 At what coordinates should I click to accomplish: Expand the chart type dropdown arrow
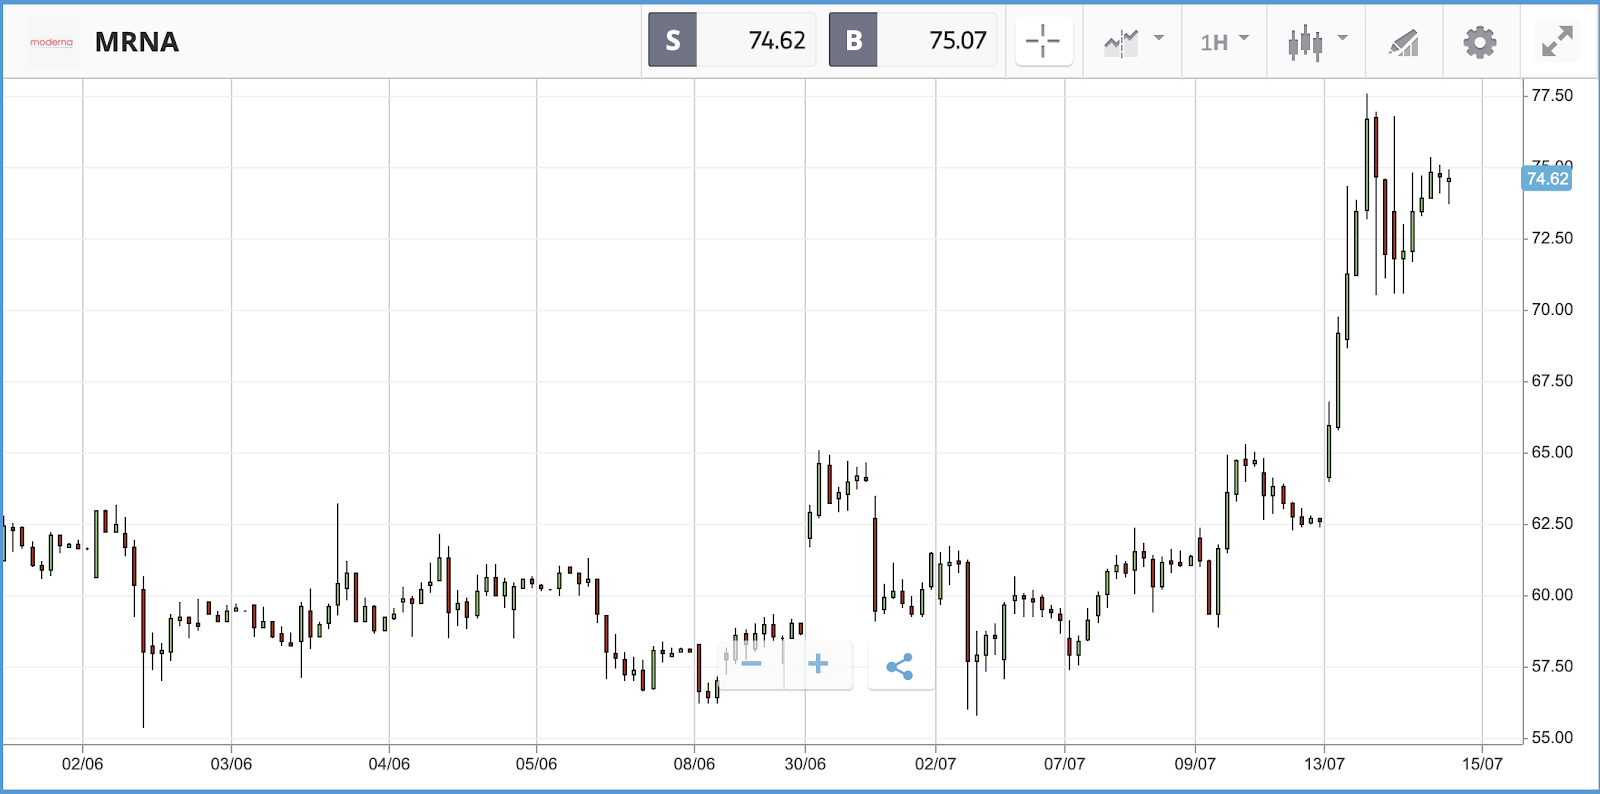(1343, 38)
